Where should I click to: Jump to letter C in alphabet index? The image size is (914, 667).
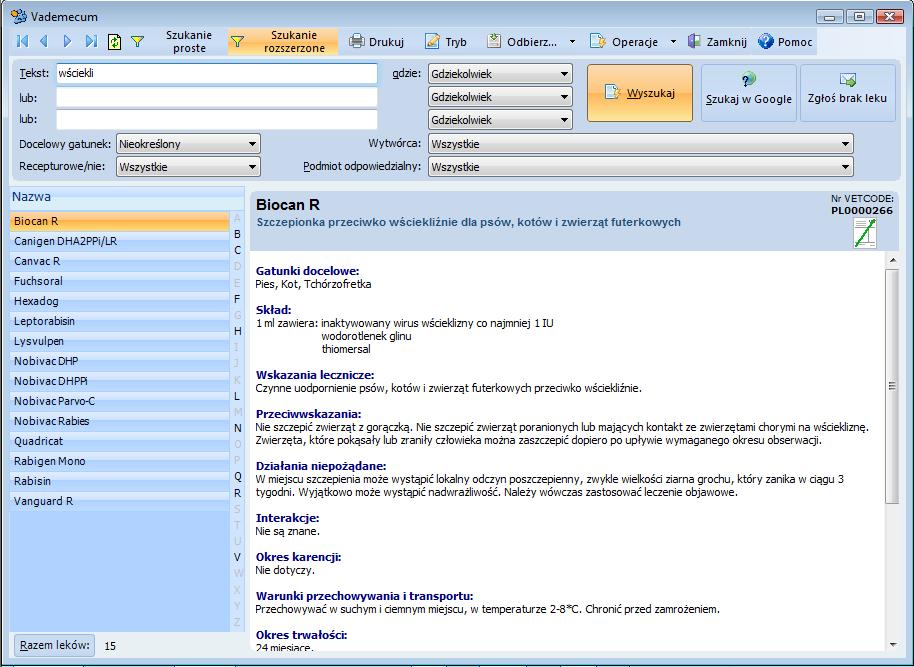(x=237, y=250)
